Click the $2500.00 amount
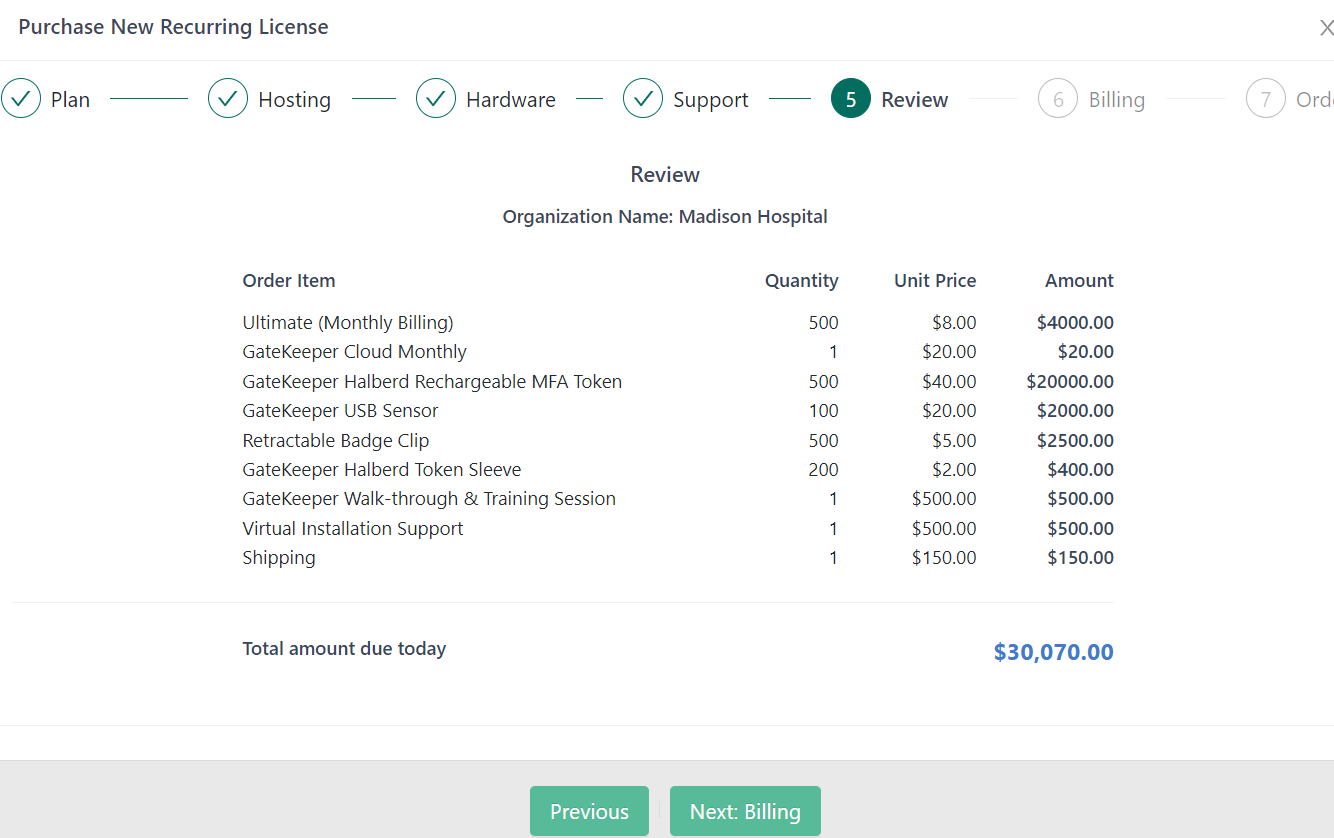The width and height of the screenshot is (1334, 838). point(1075,441)
